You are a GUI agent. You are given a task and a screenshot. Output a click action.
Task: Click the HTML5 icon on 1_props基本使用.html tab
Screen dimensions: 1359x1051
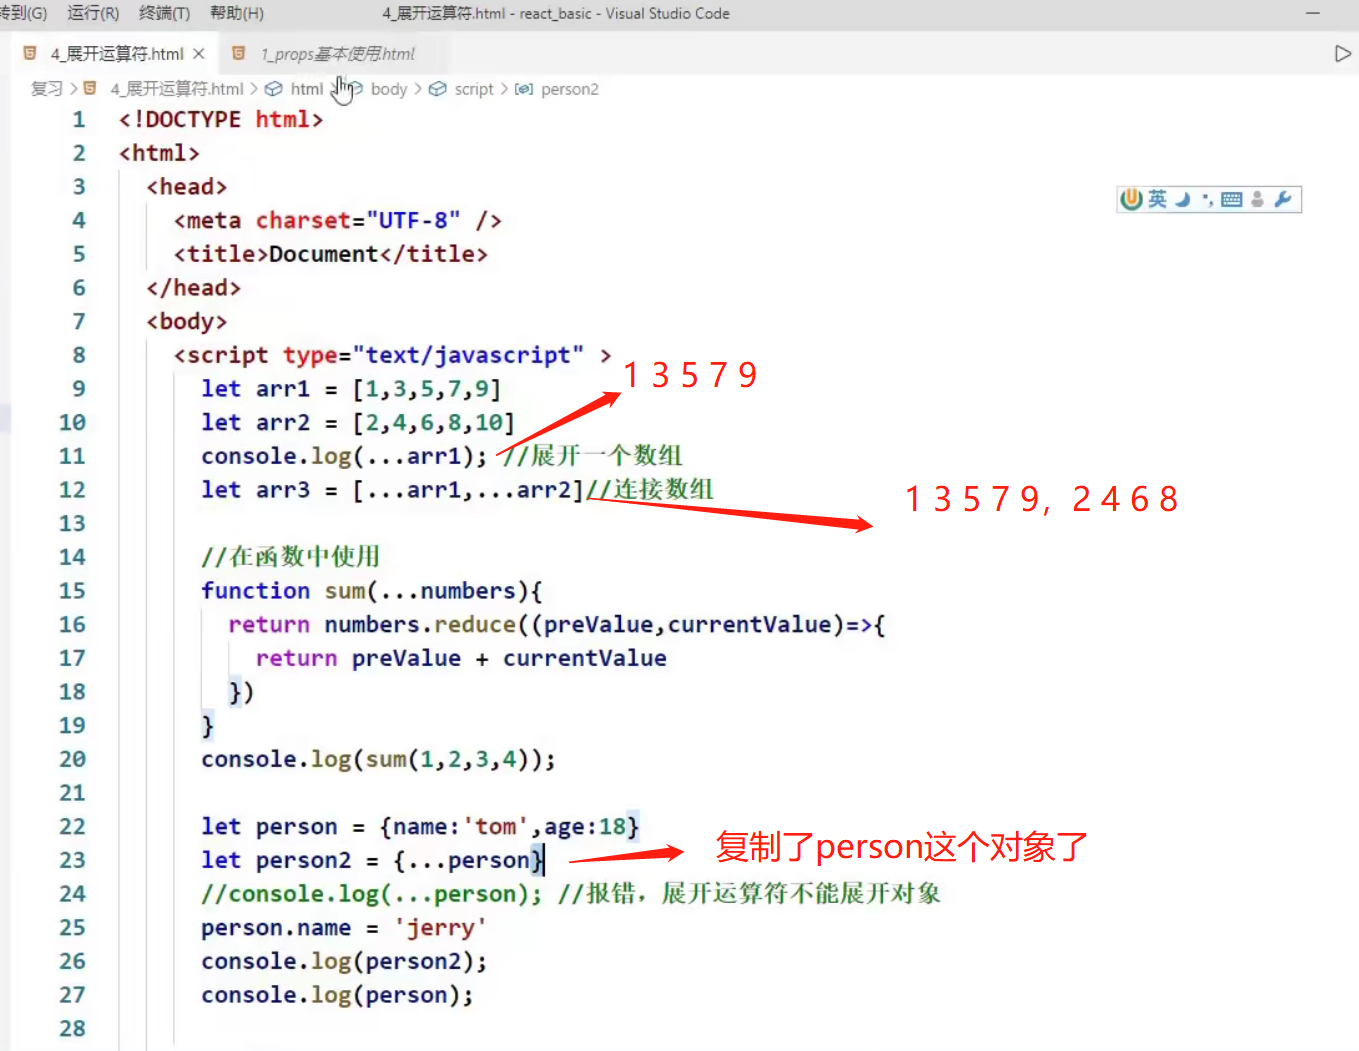click(239, 53)
